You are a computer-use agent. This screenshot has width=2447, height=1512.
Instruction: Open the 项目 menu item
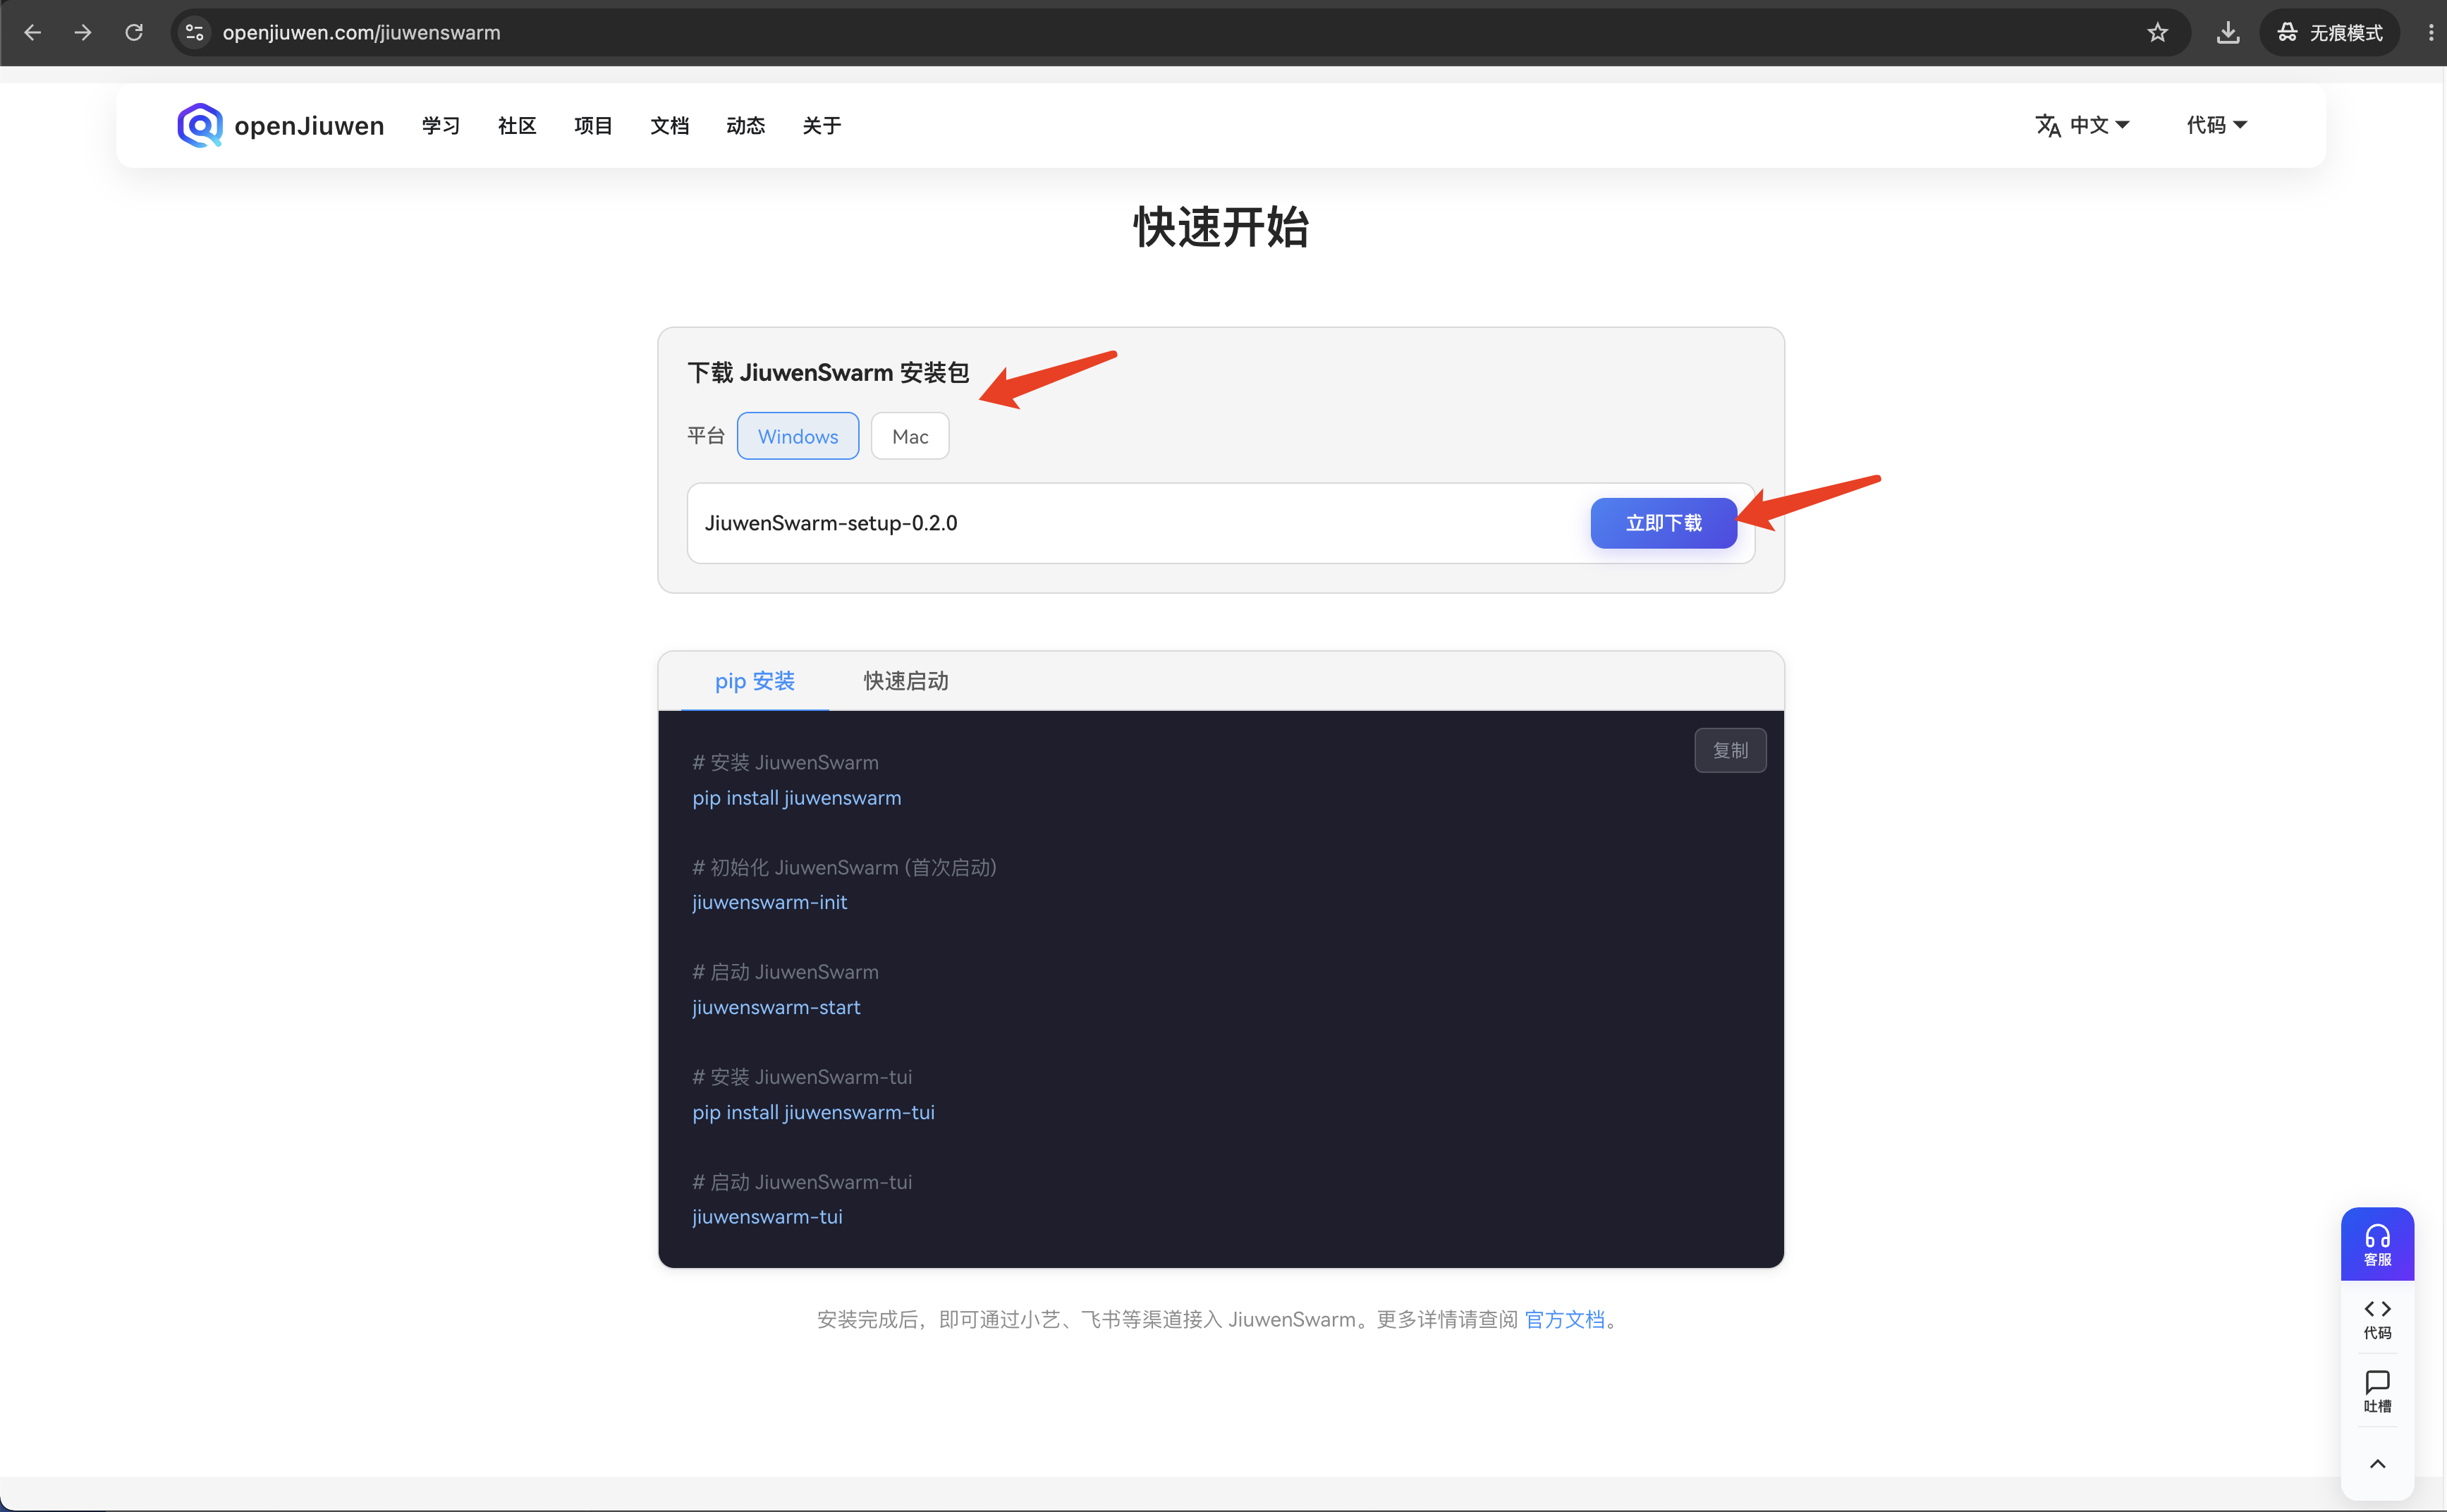coord(593,125)
